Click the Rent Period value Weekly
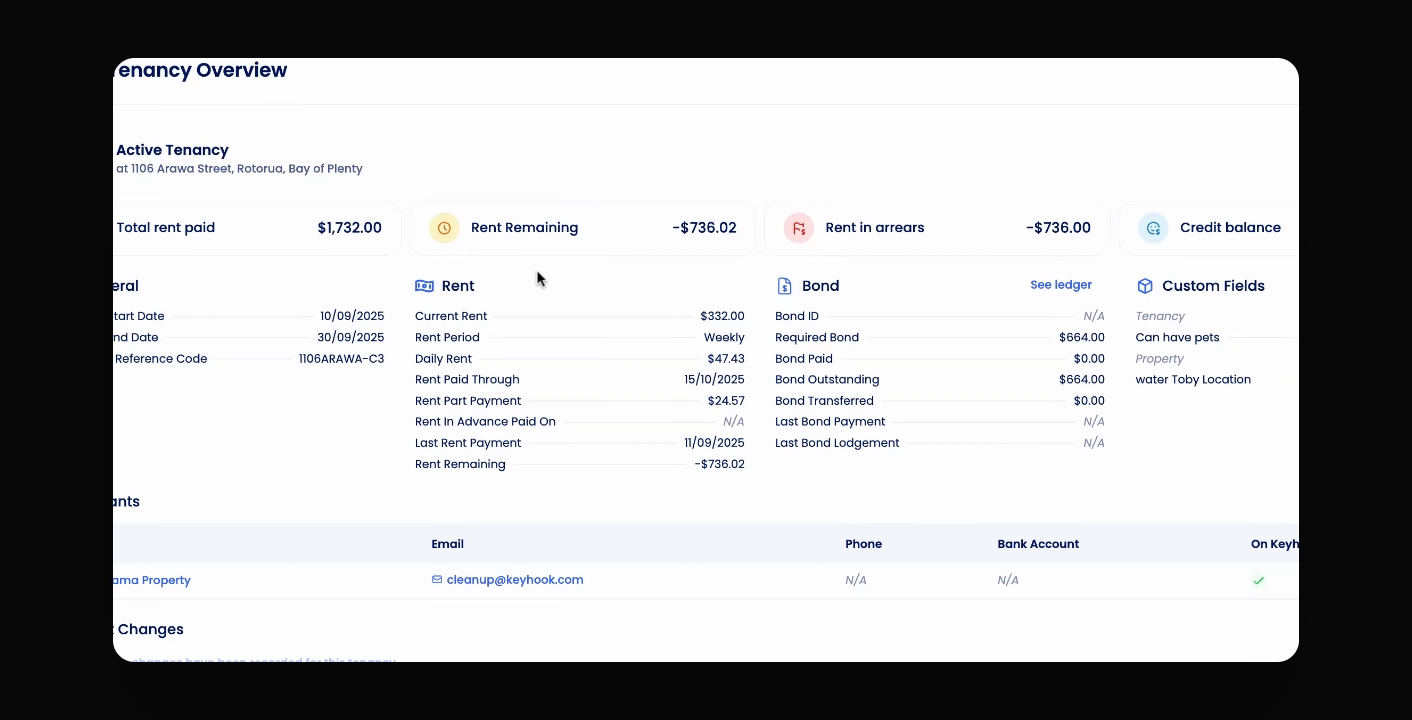 coord(724,337)
